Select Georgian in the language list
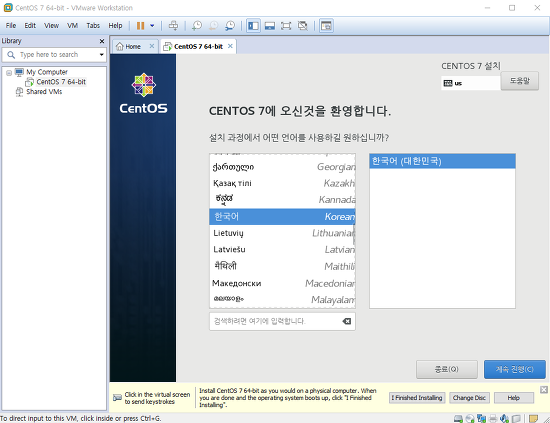The height and width of the screenshot is (423, 550). [x=282, y=167]
